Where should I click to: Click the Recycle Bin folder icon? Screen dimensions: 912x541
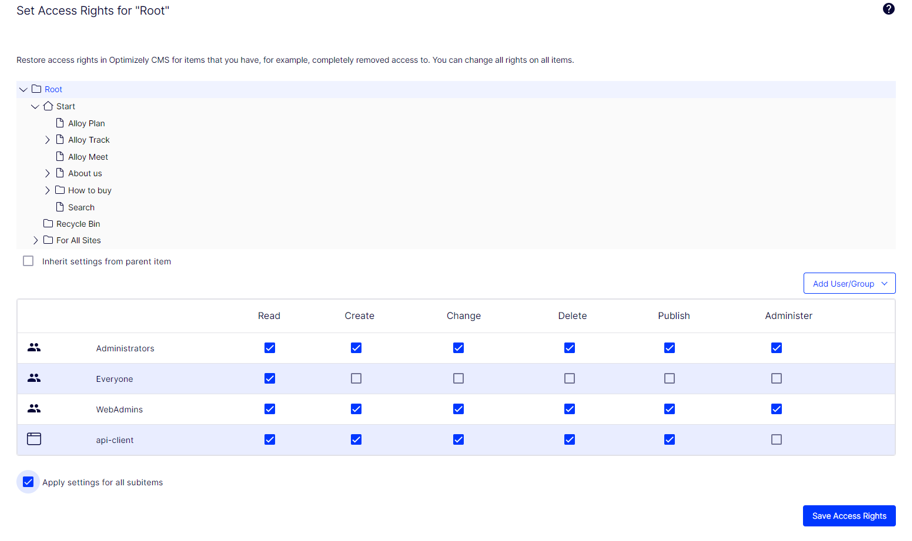pos(47,224)
